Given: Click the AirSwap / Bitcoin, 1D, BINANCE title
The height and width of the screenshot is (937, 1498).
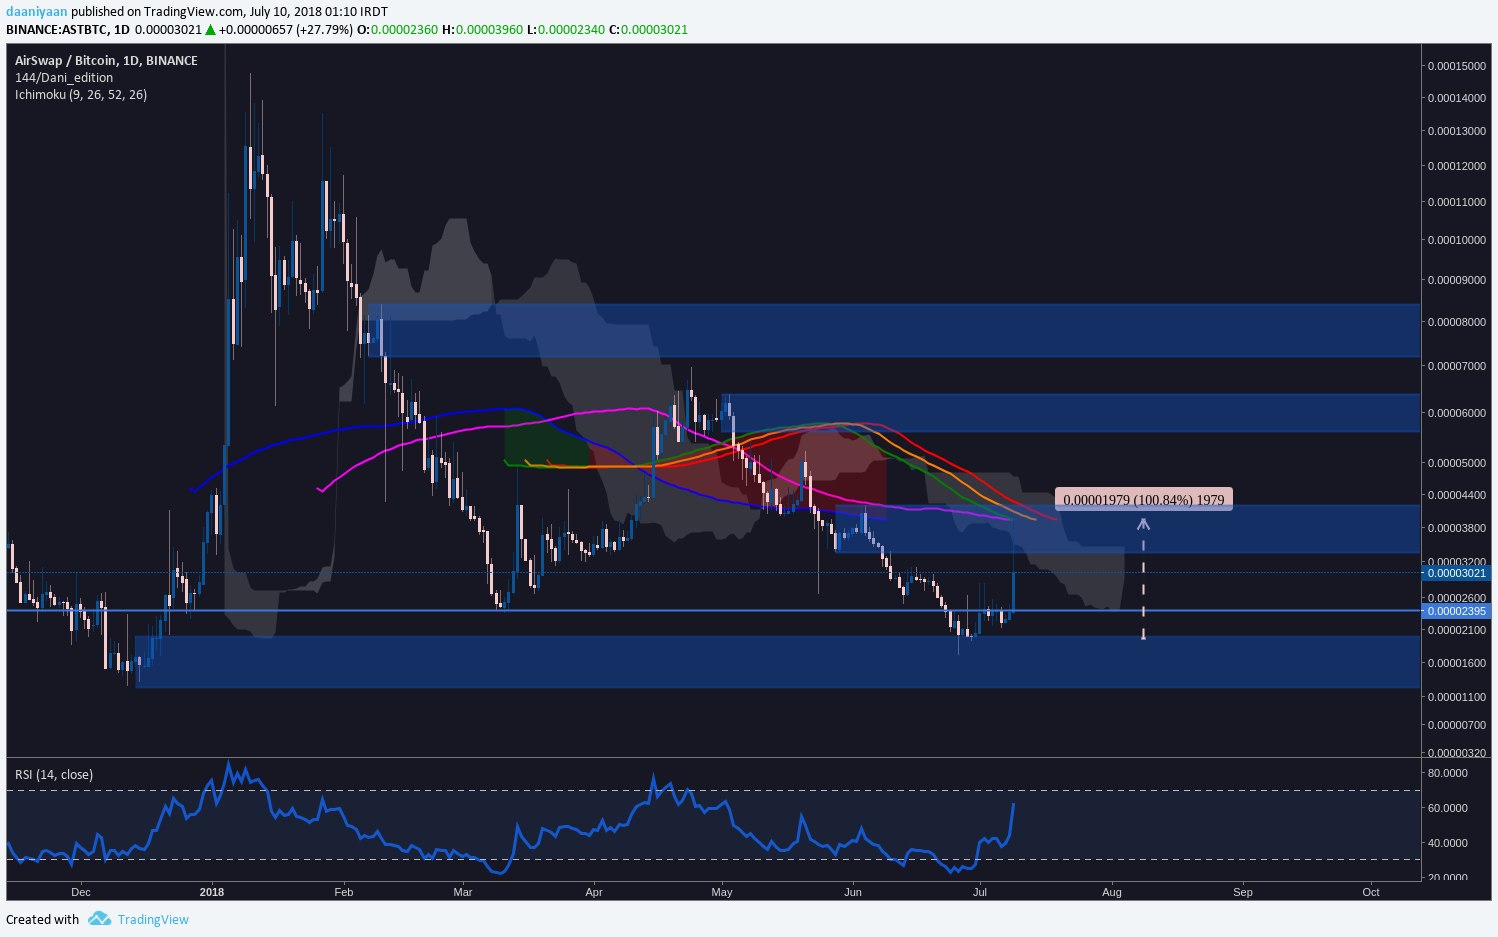Looking at the screenshot, I should pyautogui.click(x=106, y=61).
